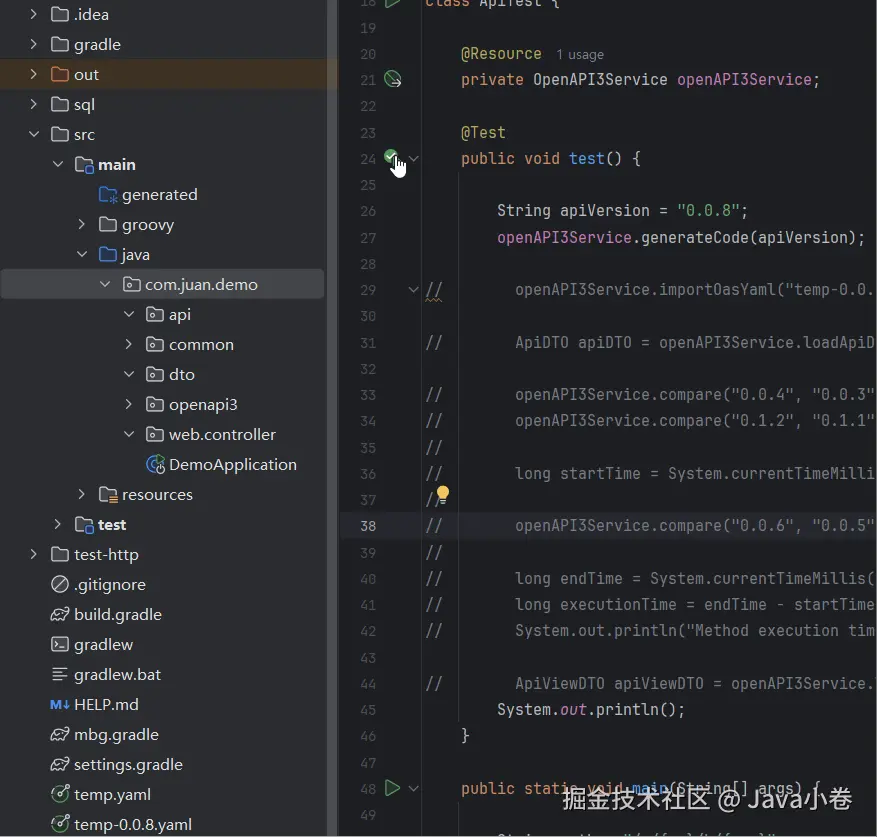Collapse the comment block fold arrow on line 29
The image size is (877, 837).
click(x=413, y=290)
